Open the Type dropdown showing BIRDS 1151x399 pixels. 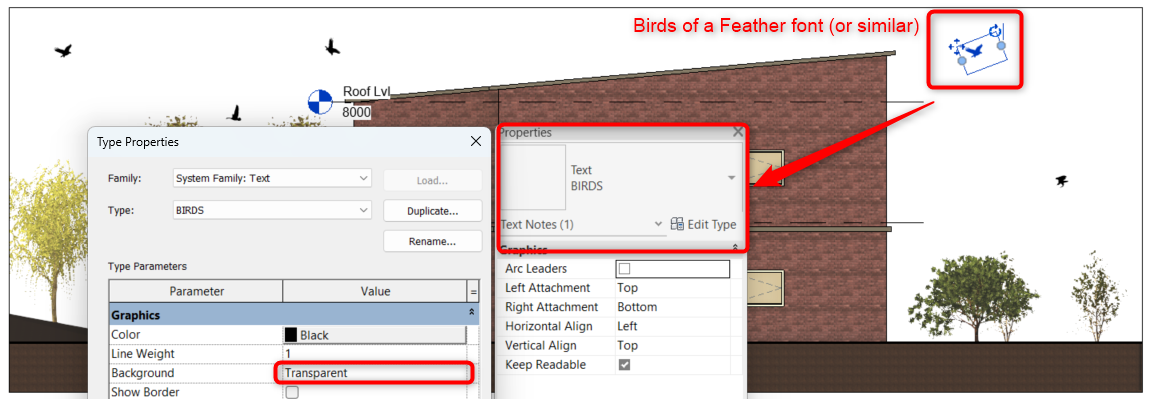[272, 210]
